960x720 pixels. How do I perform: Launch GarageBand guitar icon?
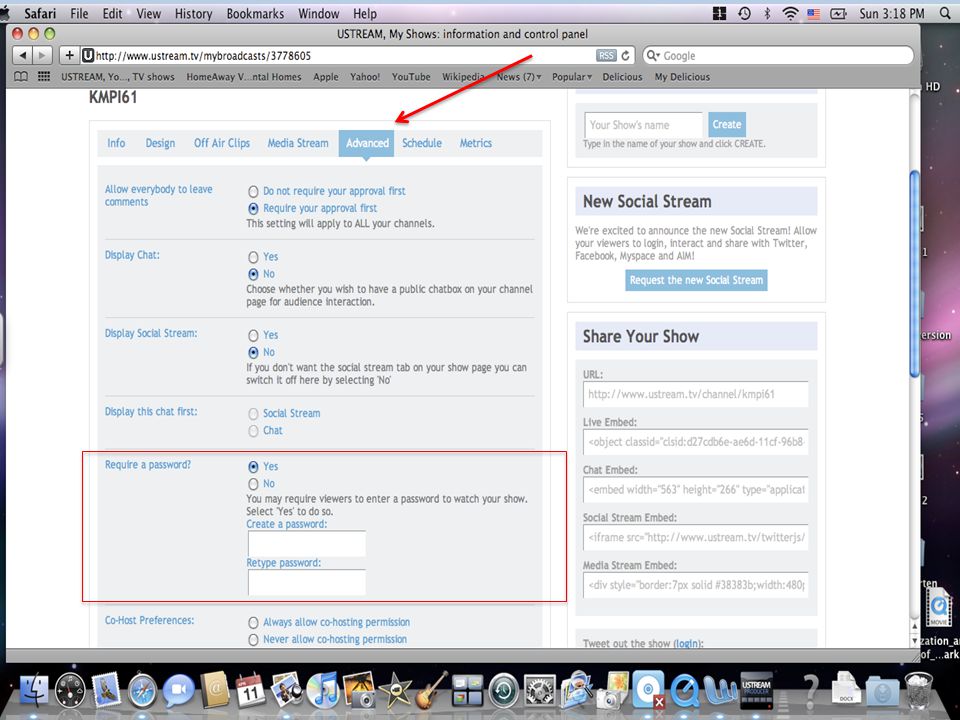(x=432, y=691)
